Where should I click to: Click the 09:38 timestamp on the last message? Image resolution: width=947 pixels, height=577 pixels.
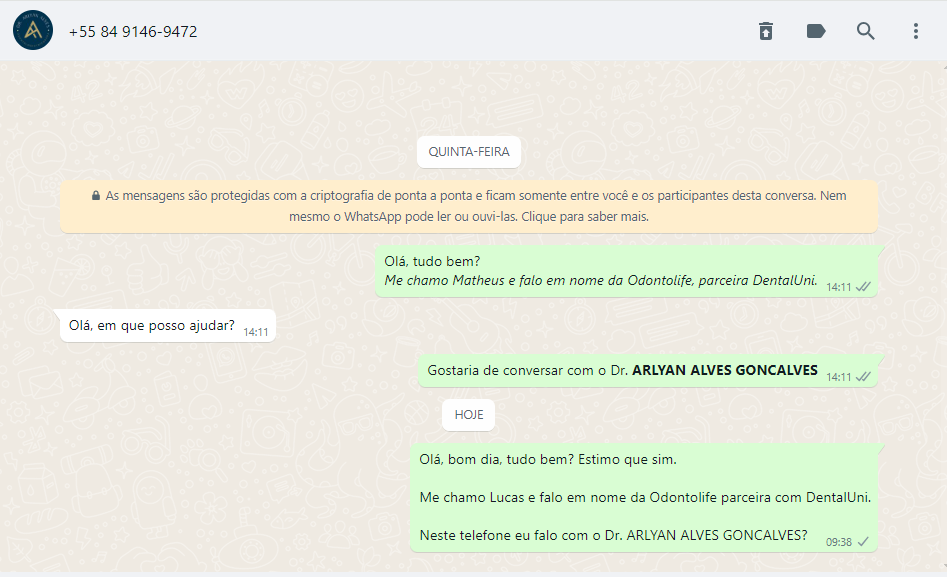point(839,542)
